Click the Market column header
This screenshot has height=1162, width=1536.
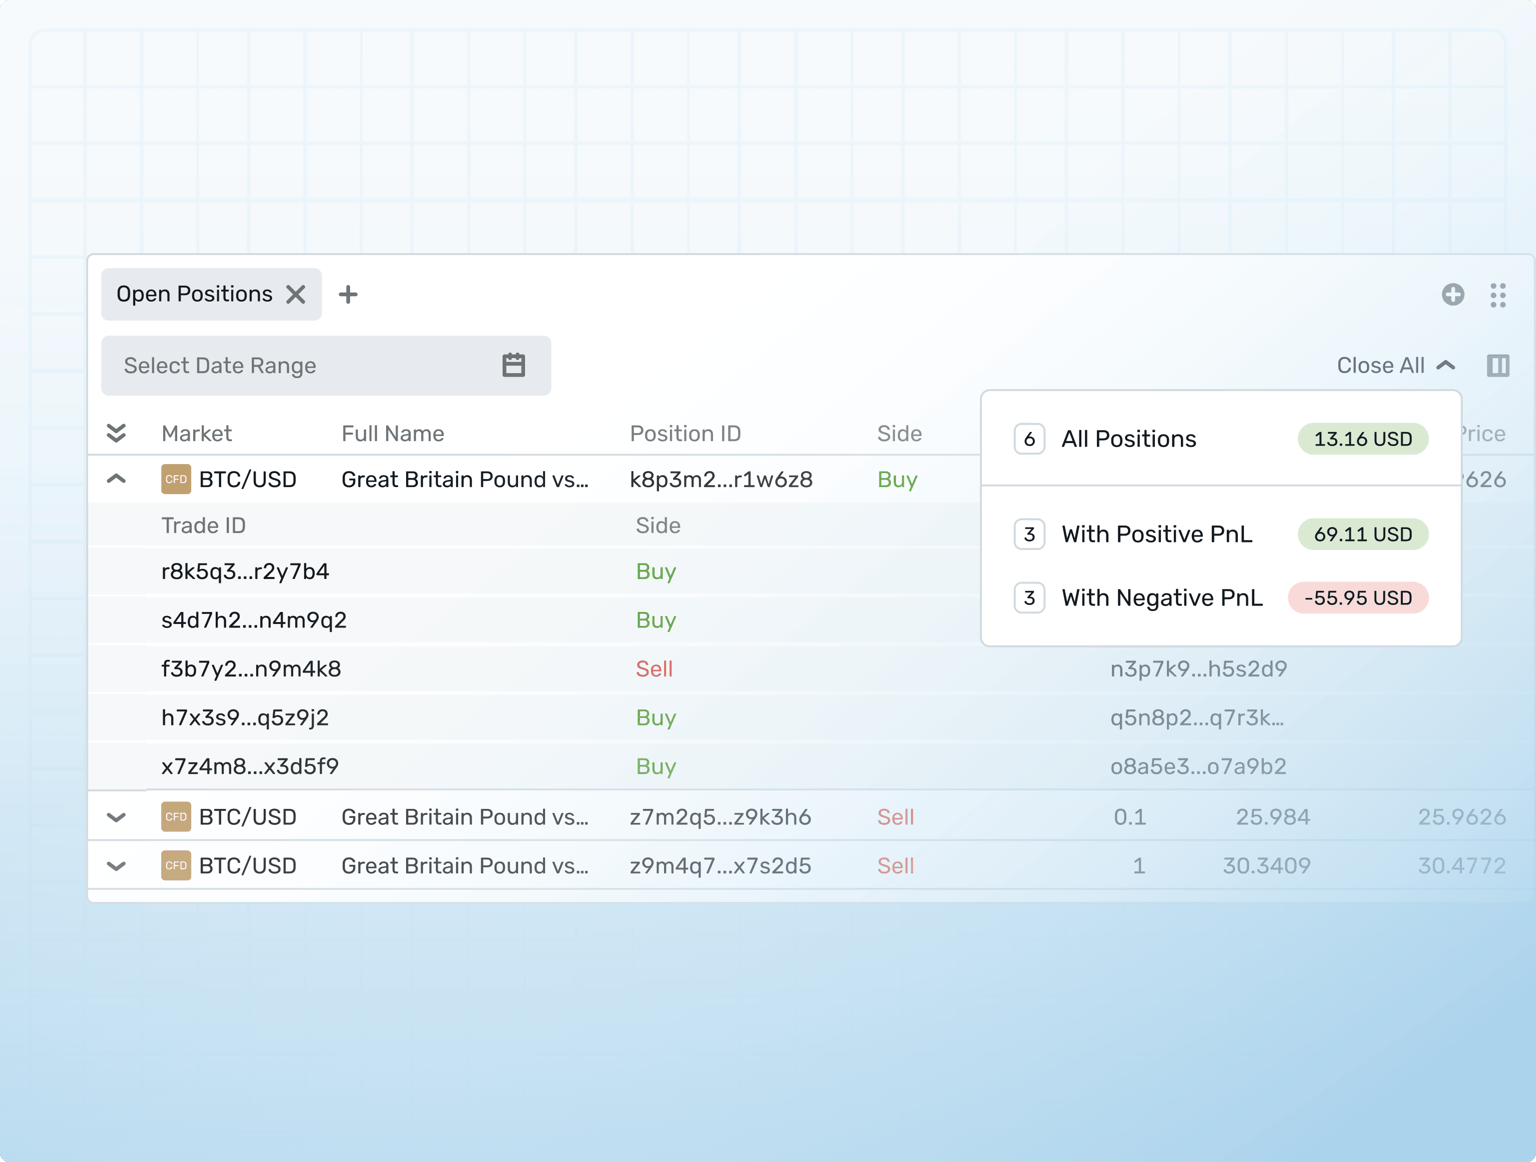click(196, 433)
